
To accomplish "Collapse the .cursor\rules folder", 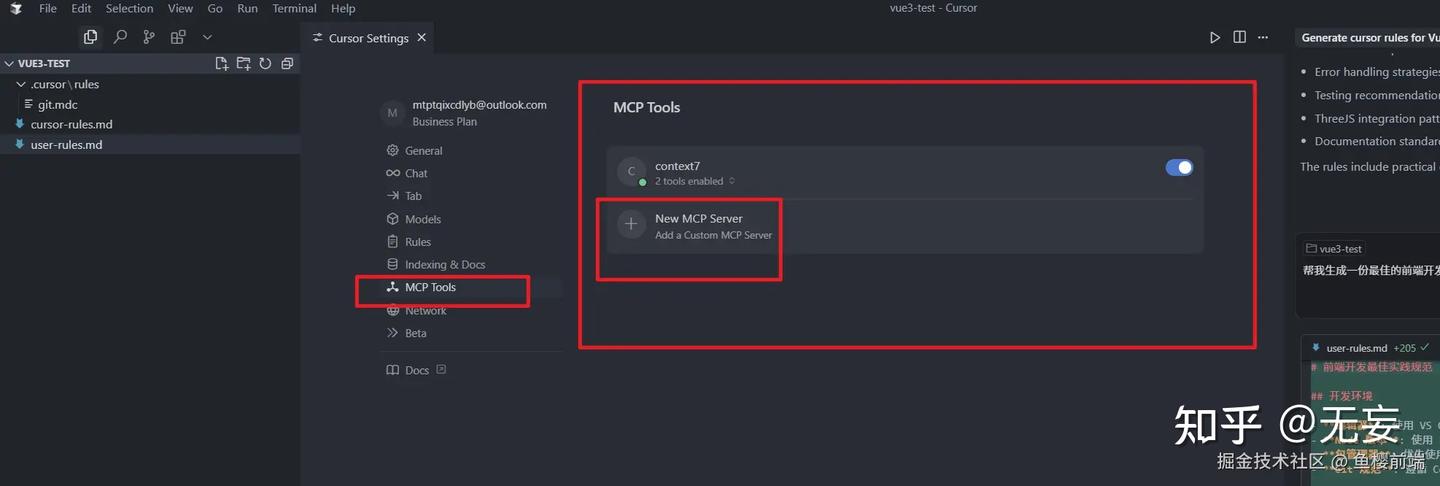I will click(x=22, y=85).
